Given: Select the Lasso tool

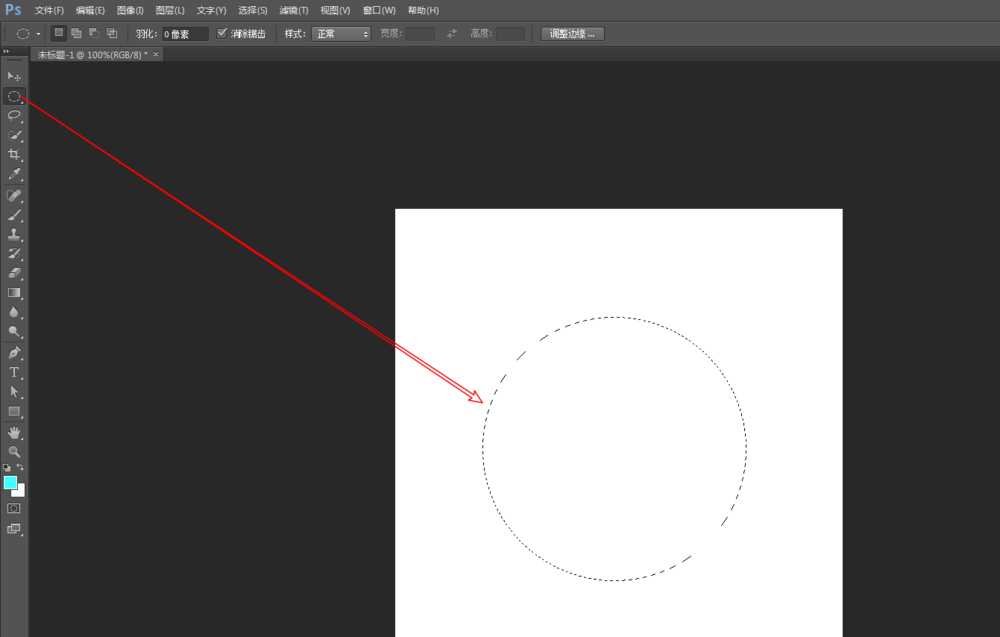Looking at the screenshot, I should [x=14, y=115].
